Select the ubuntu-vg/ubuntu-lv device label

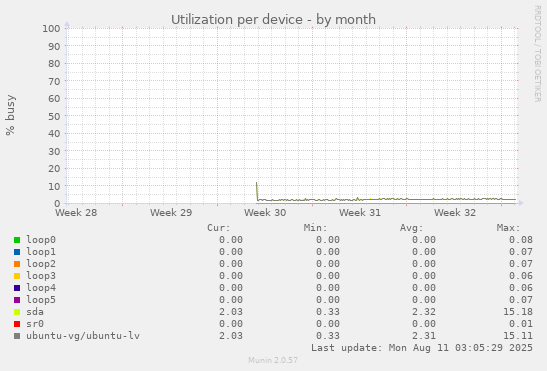coord(83,336)
